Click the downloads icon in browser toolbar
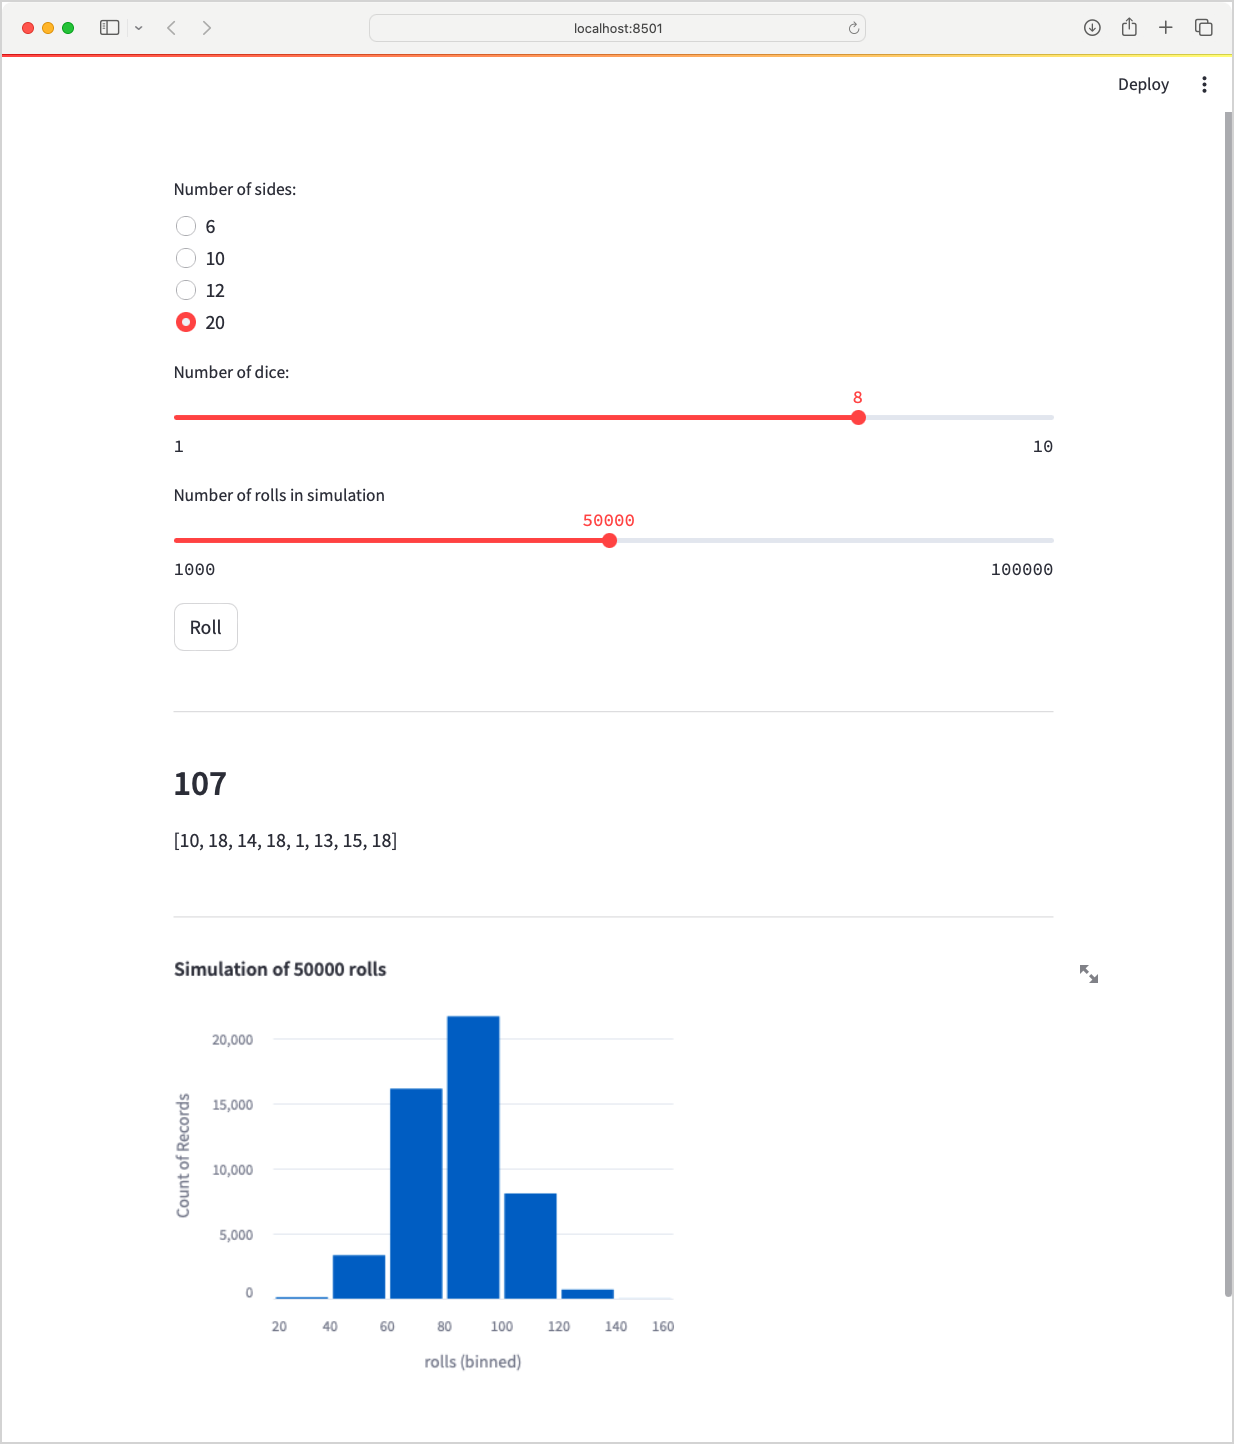1234x1444 pixels. click(1092, 27)
